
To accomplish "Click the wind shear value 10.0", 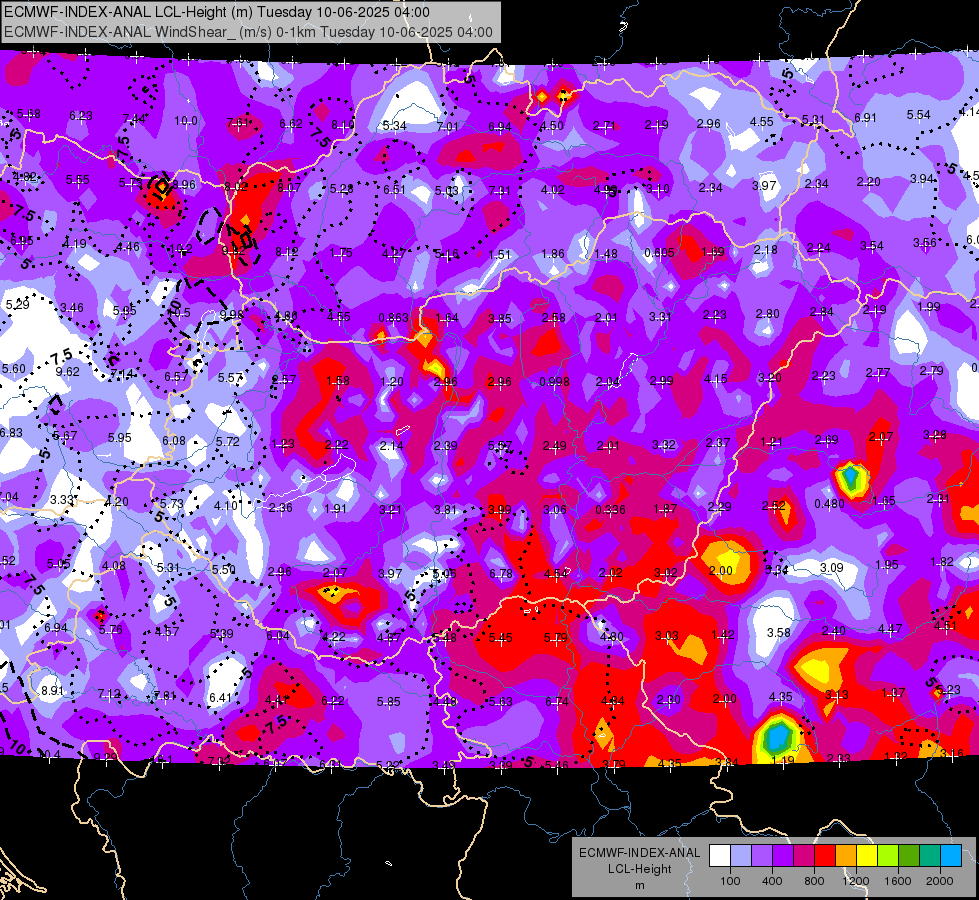I will pos(186,121).
